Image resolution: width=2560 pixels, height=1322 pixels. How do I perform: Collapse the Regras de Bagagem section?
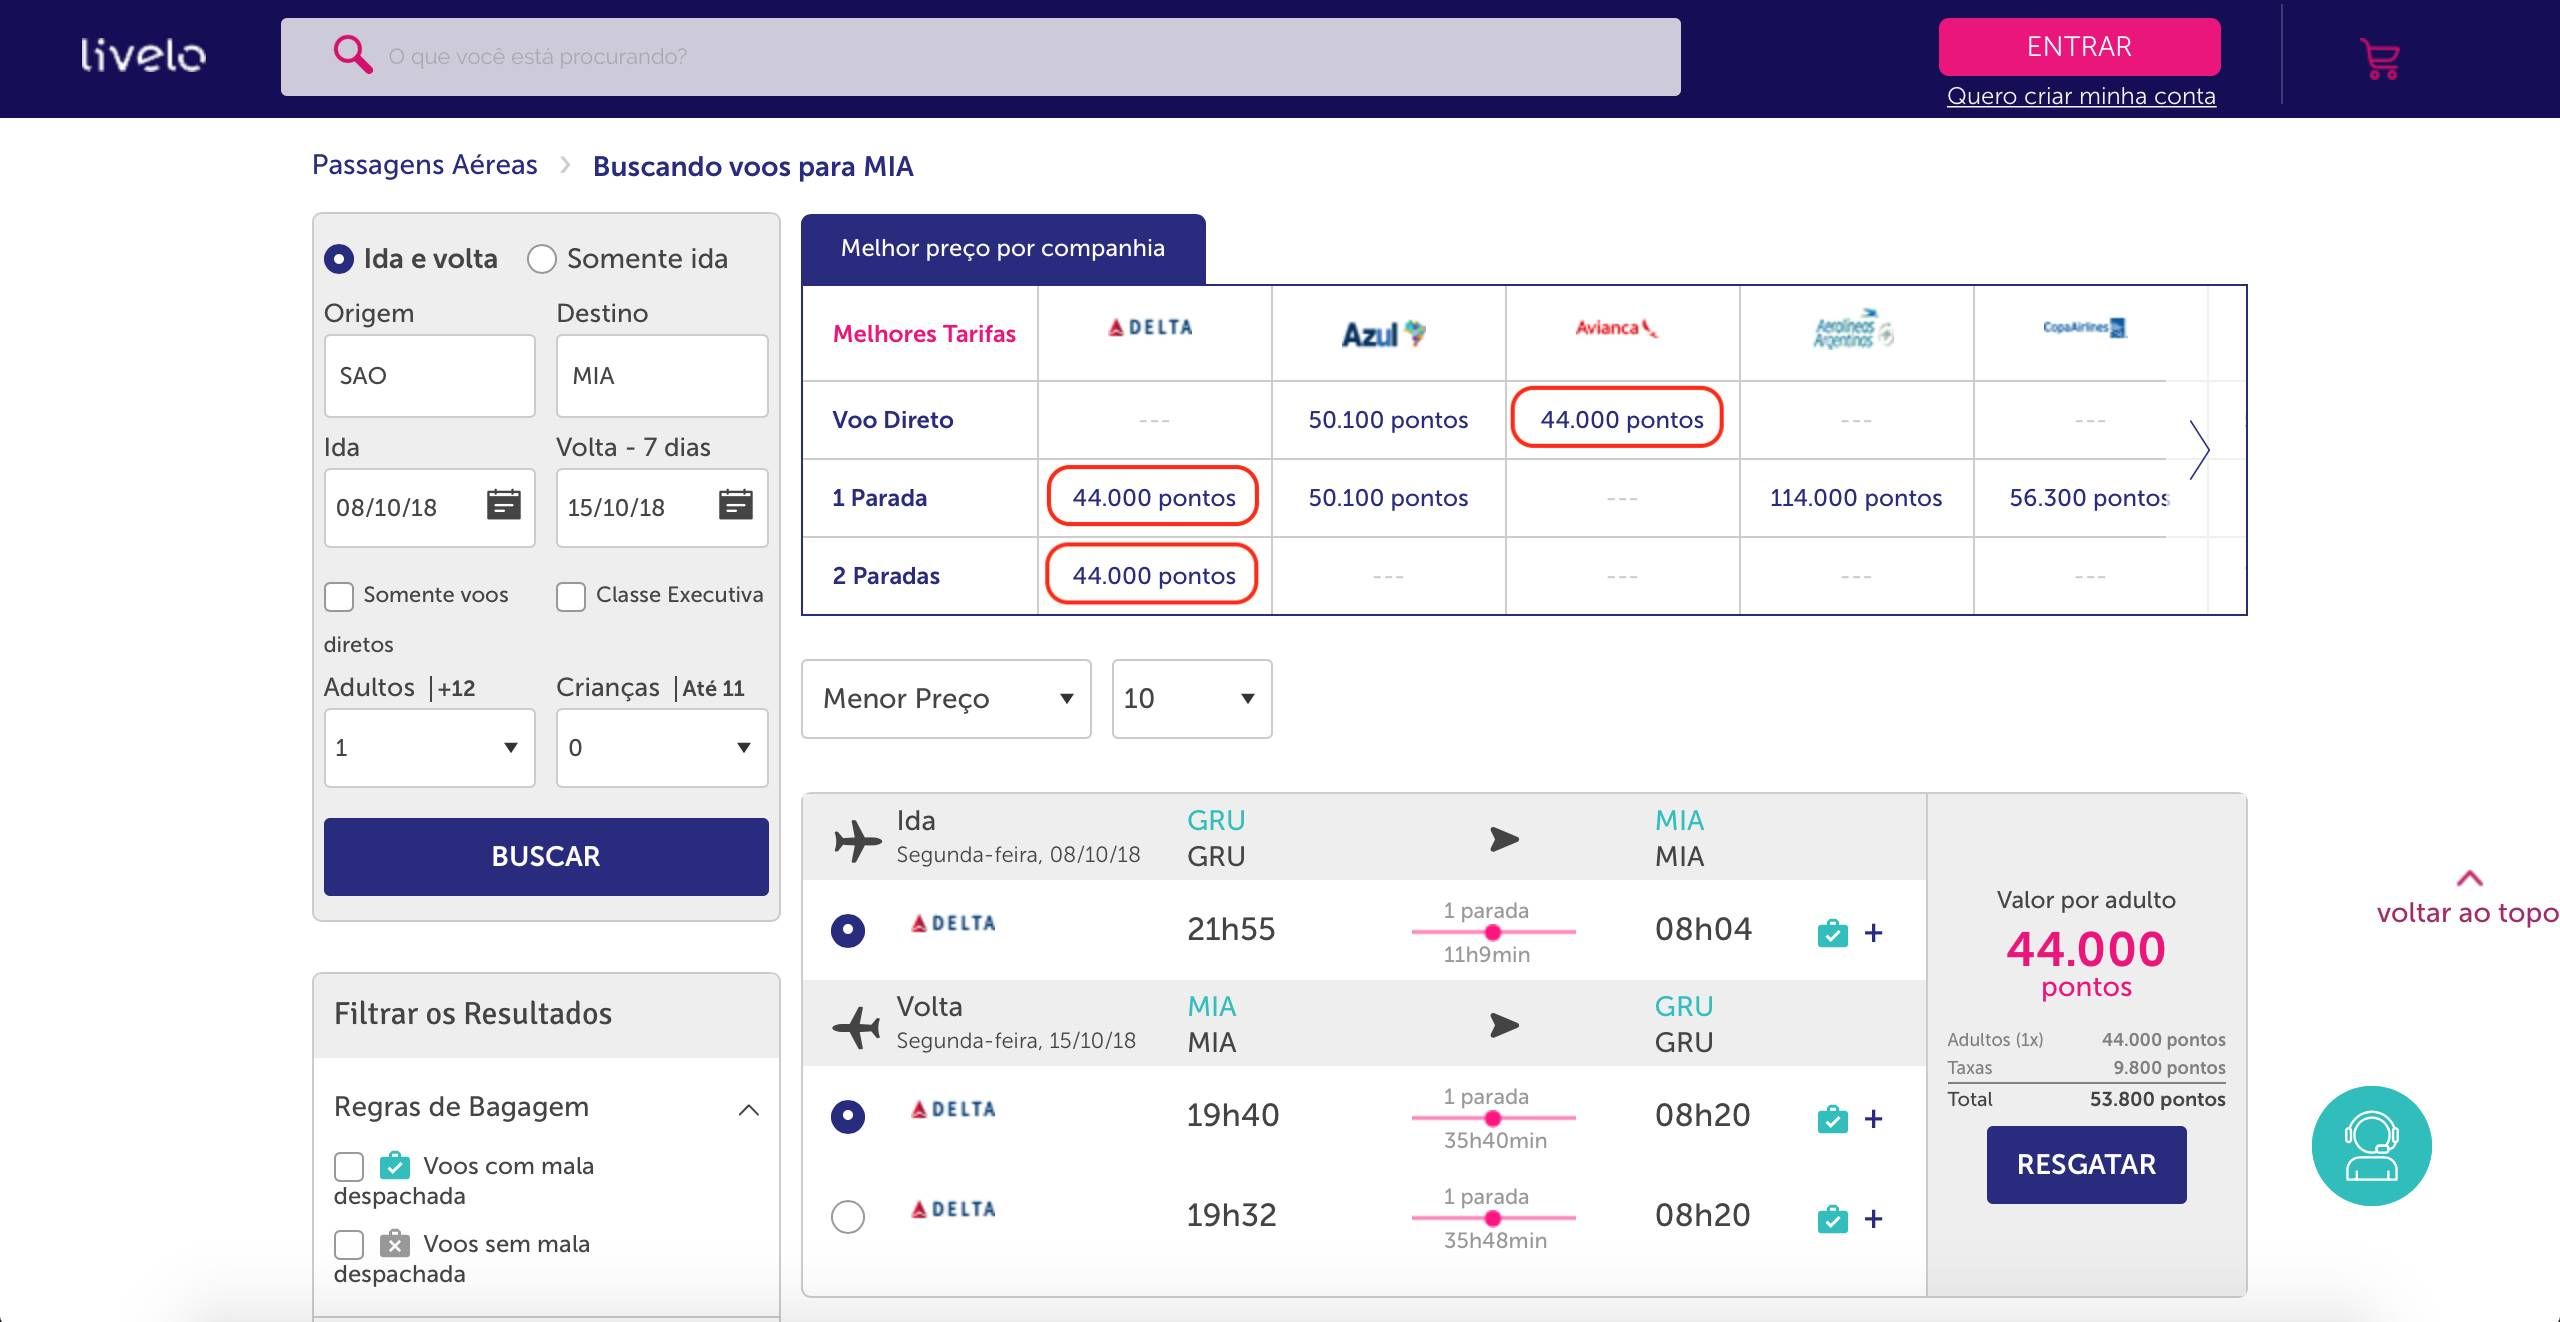point(748,1110)
